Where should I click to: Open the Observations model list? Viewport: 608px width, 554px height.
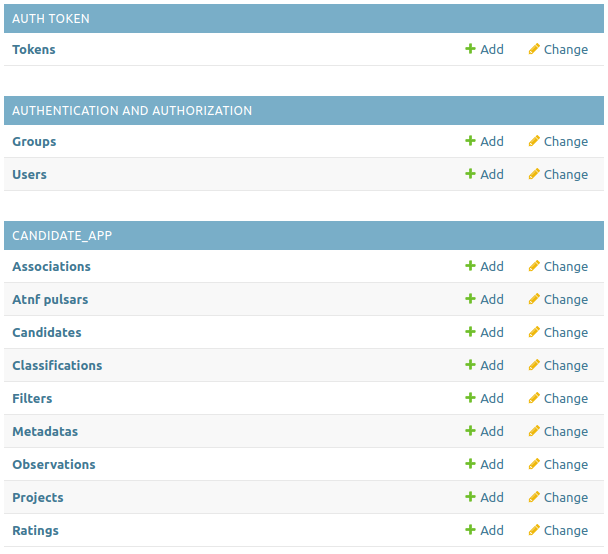(x=54, y=464)
